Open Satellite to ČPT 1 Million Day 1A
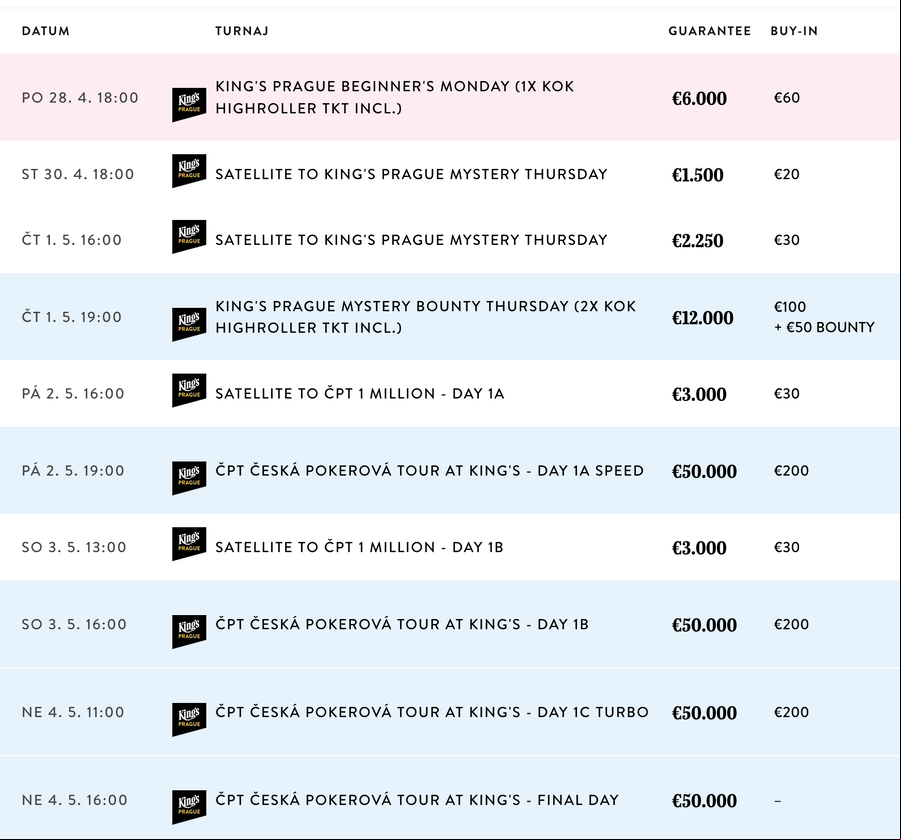This screenshot has height=840, width=901. (360, 394)
